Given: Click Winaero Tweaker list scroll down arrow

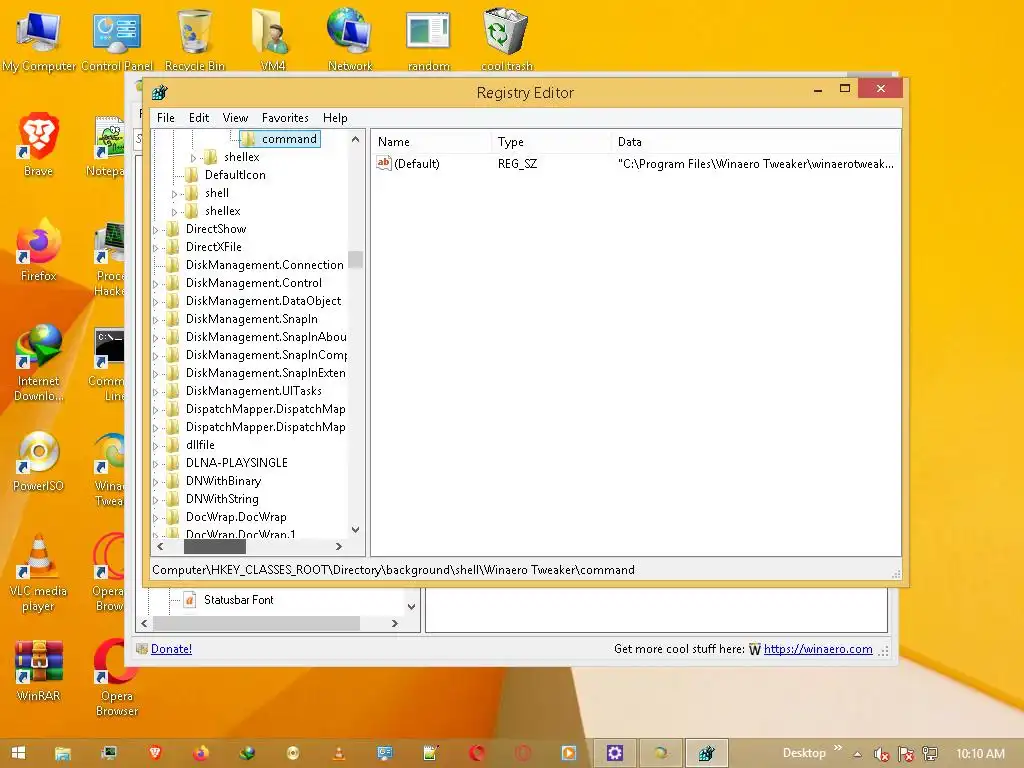Looking at the screenshot, I should (411, 607).
